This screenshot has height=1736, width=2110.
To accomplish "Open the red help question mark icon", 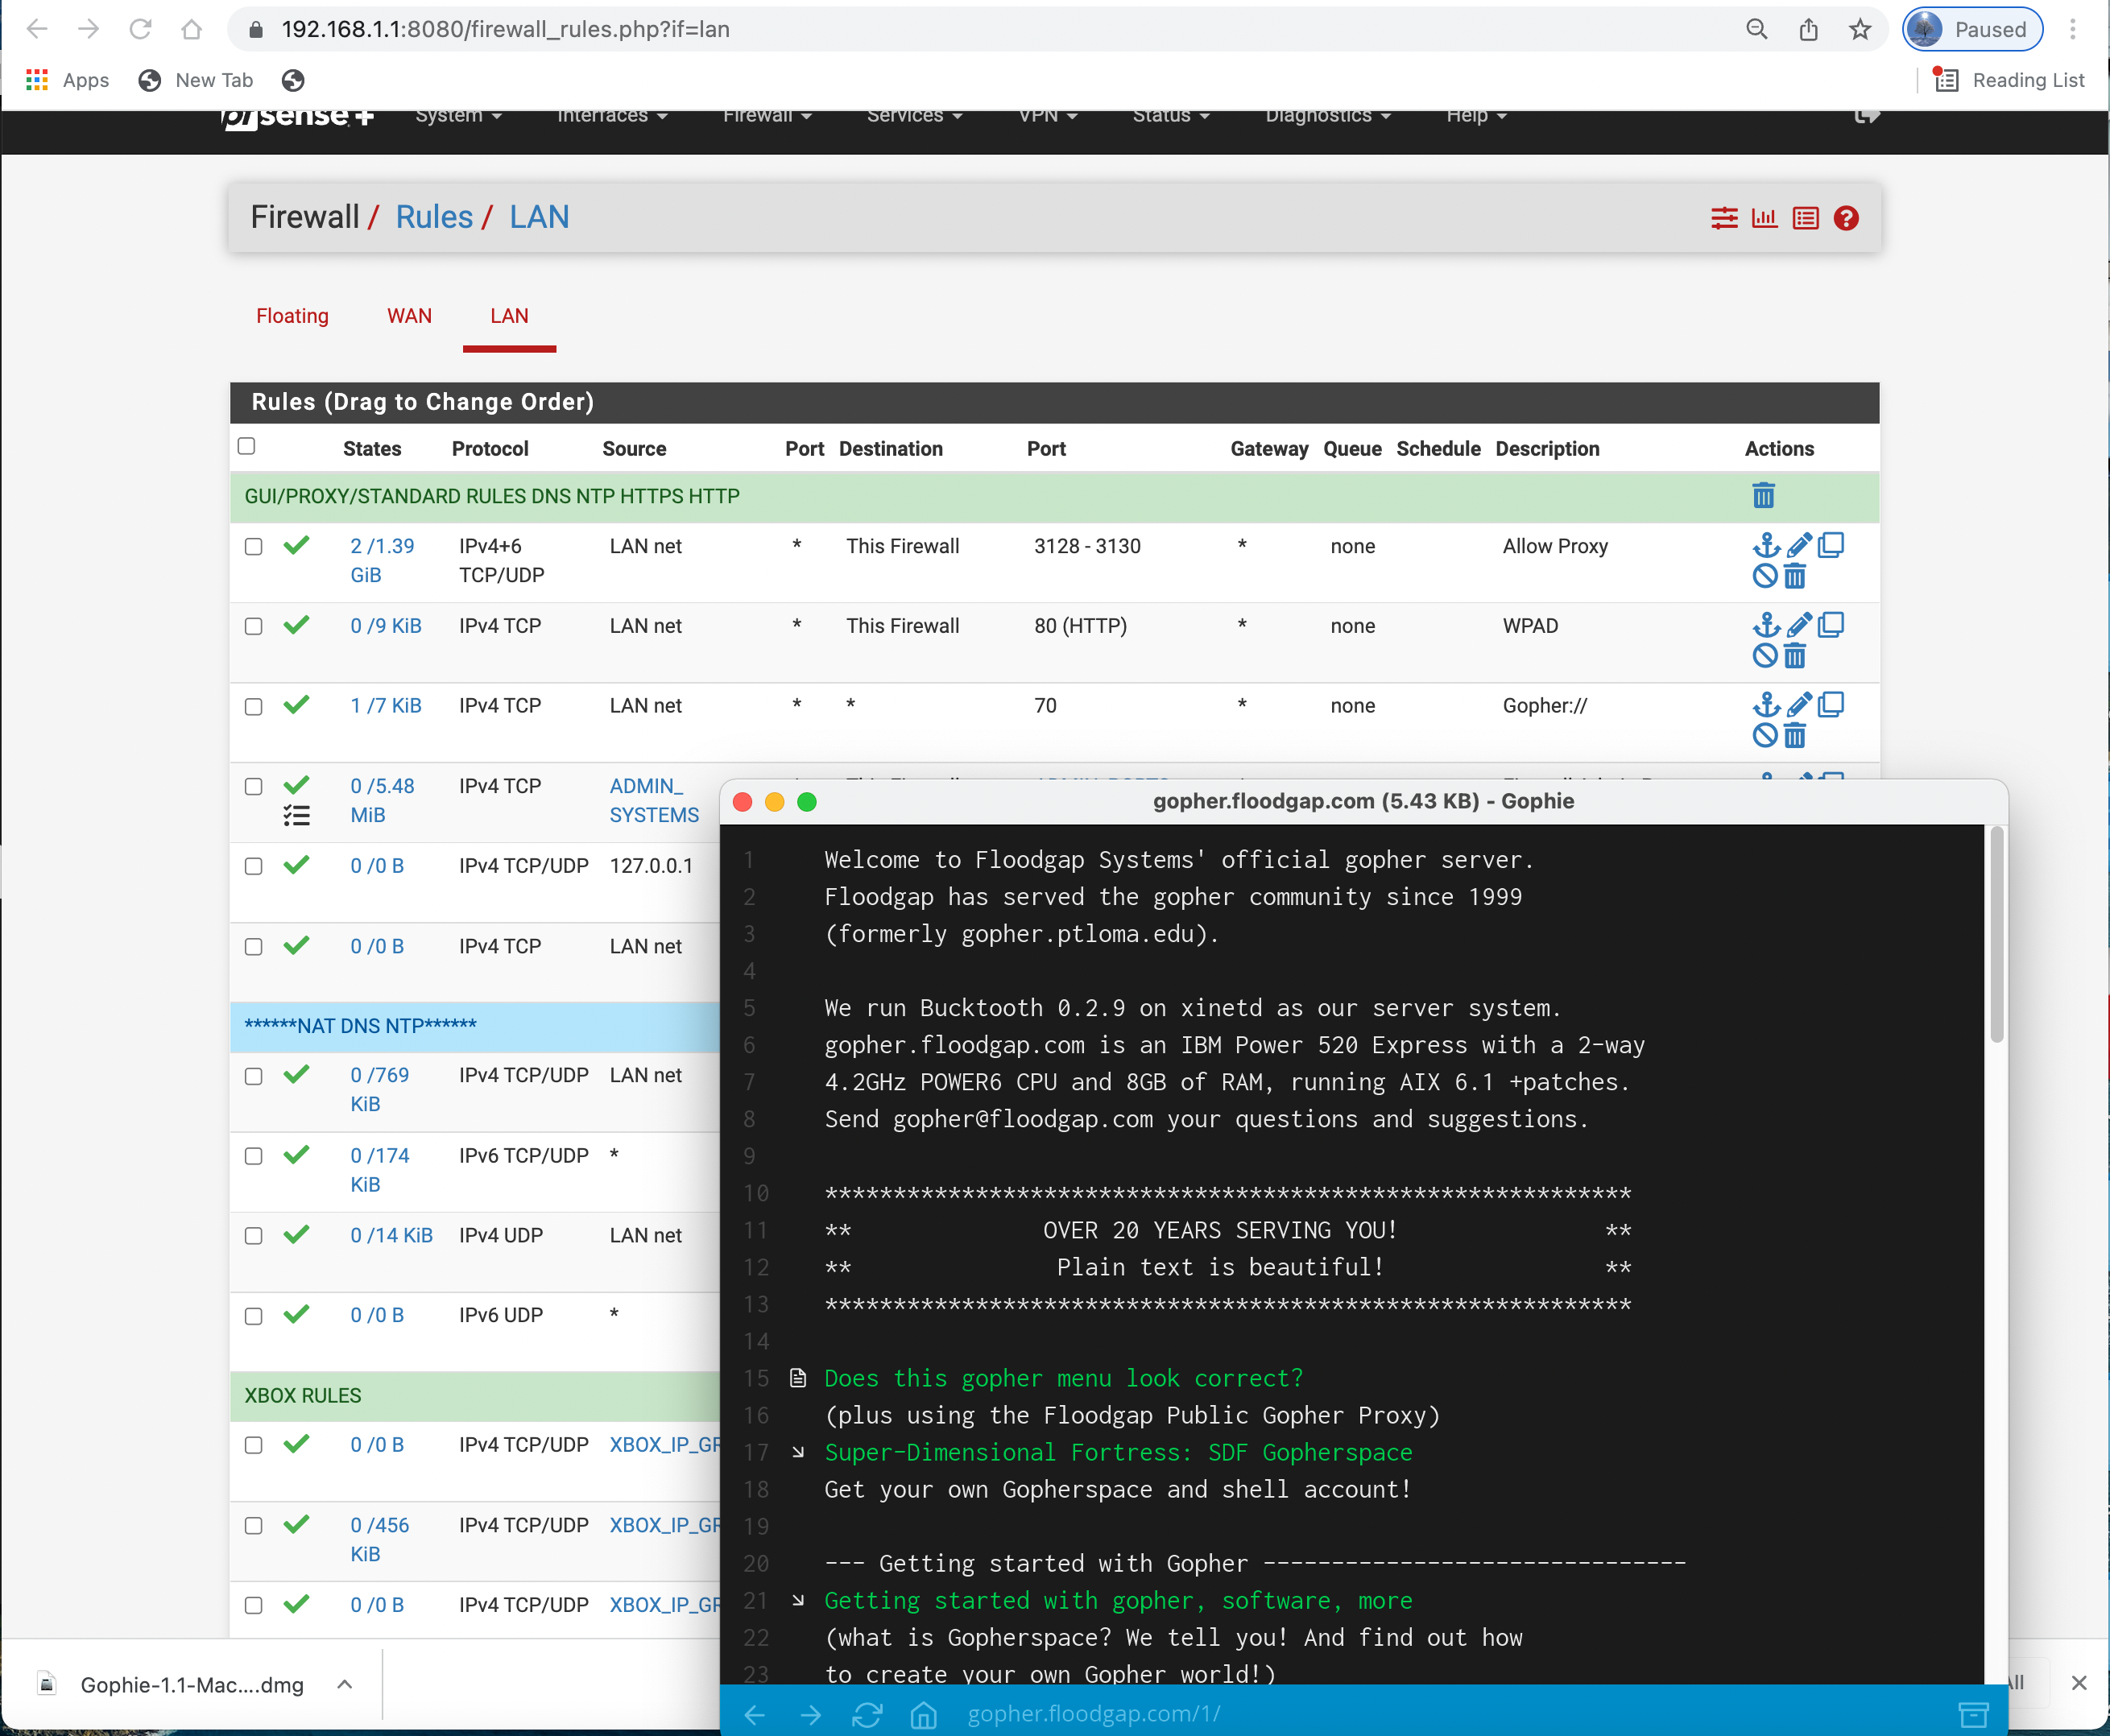I will pyautogui.click(x=1846, y=218).
